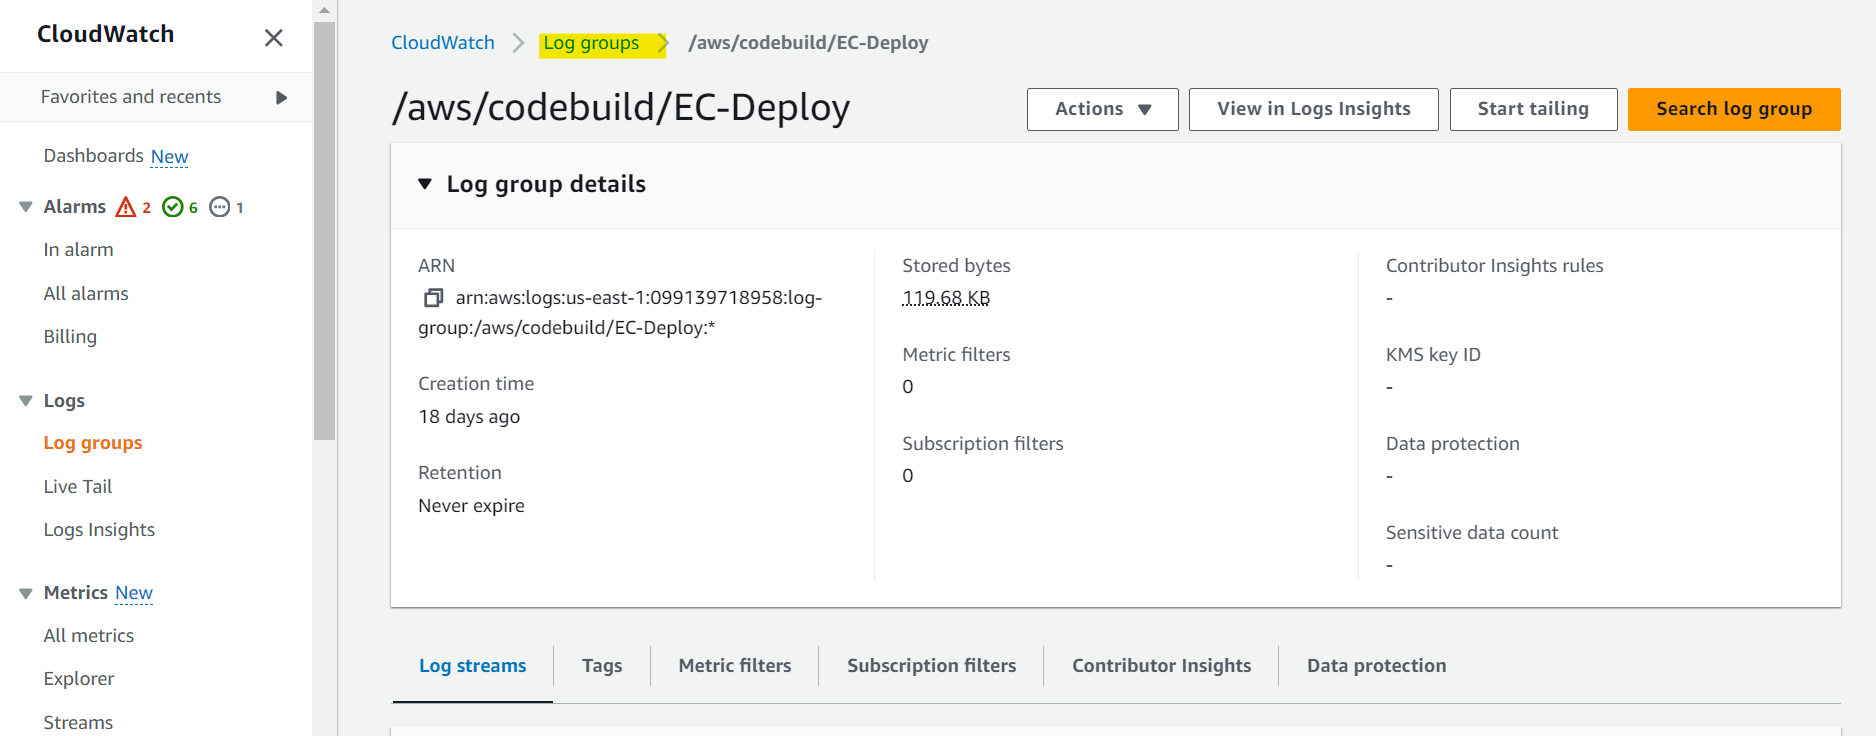Close the CloudWatch navigation panel
The width and height of the screenshot is (1876, 736).
click(273, 38)
